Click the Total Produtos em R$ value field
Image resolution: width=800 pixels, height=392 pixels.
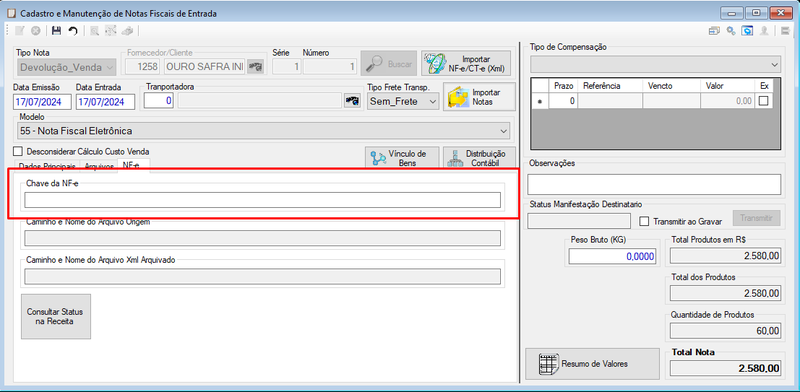coord(725,256)
